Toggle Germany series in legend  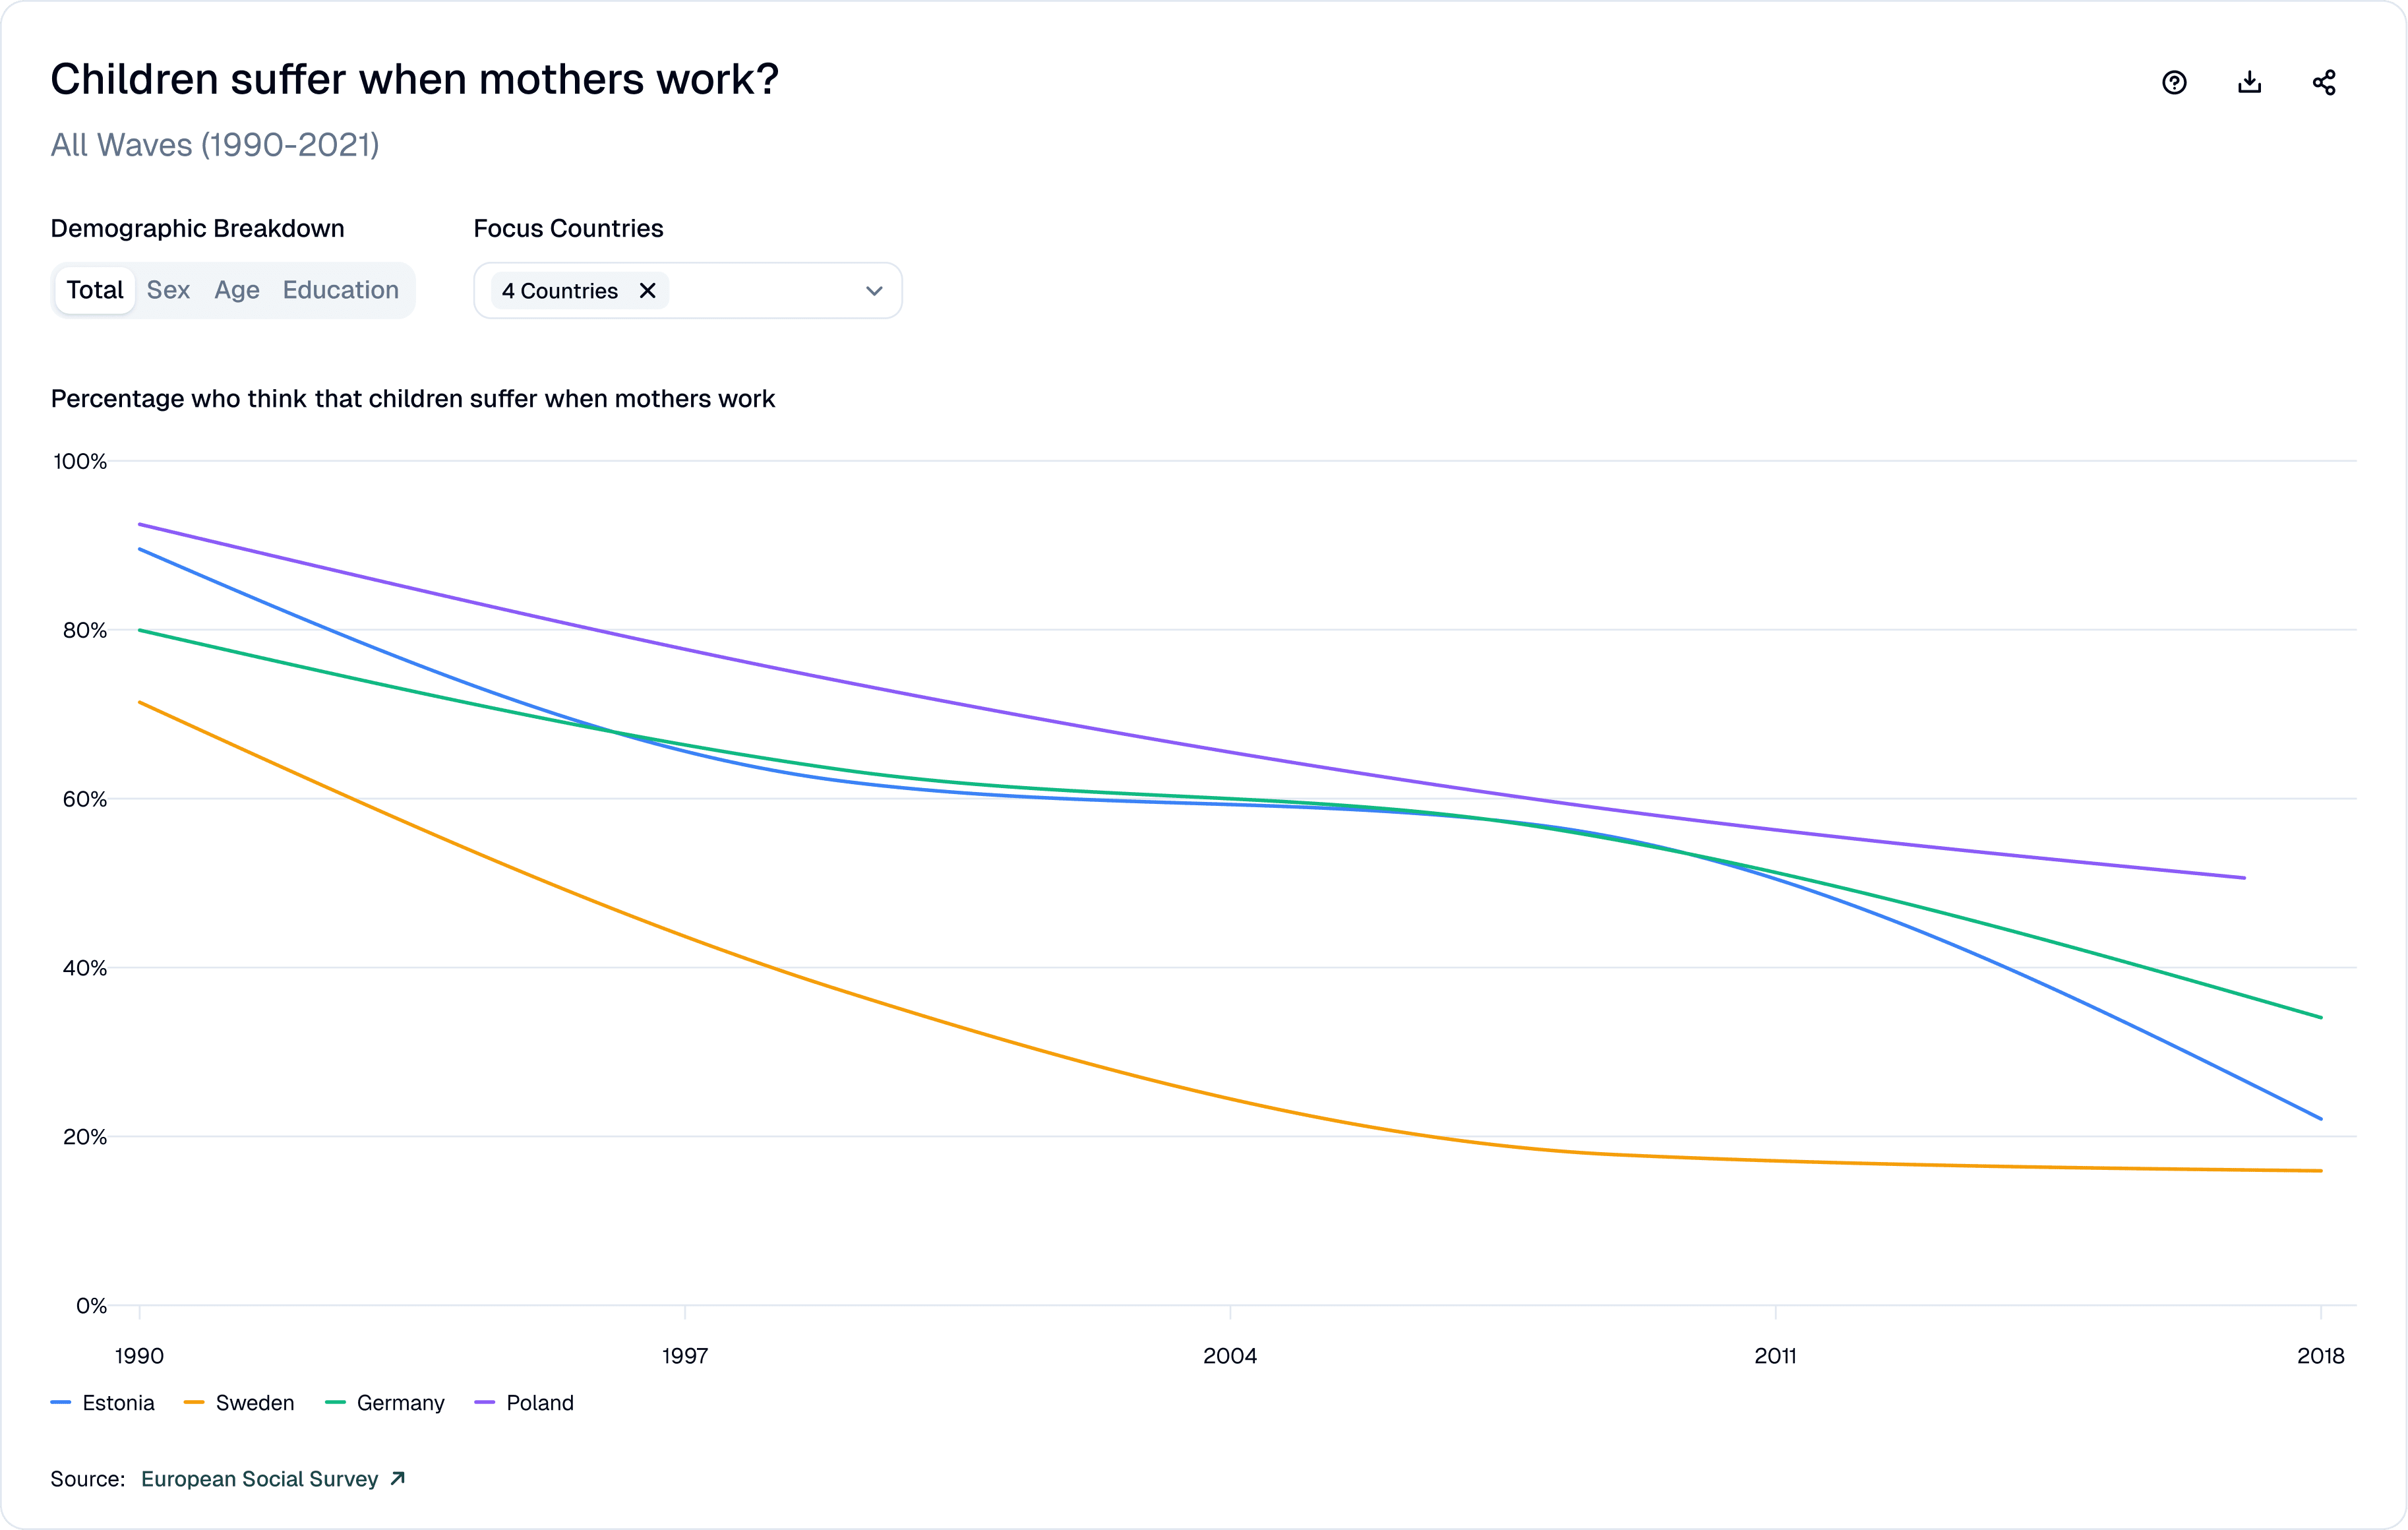point(385,1402)
